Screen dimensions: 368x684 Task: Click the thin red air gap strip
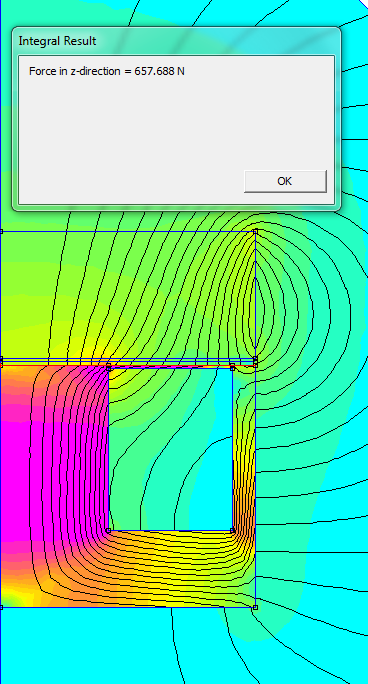128,364
